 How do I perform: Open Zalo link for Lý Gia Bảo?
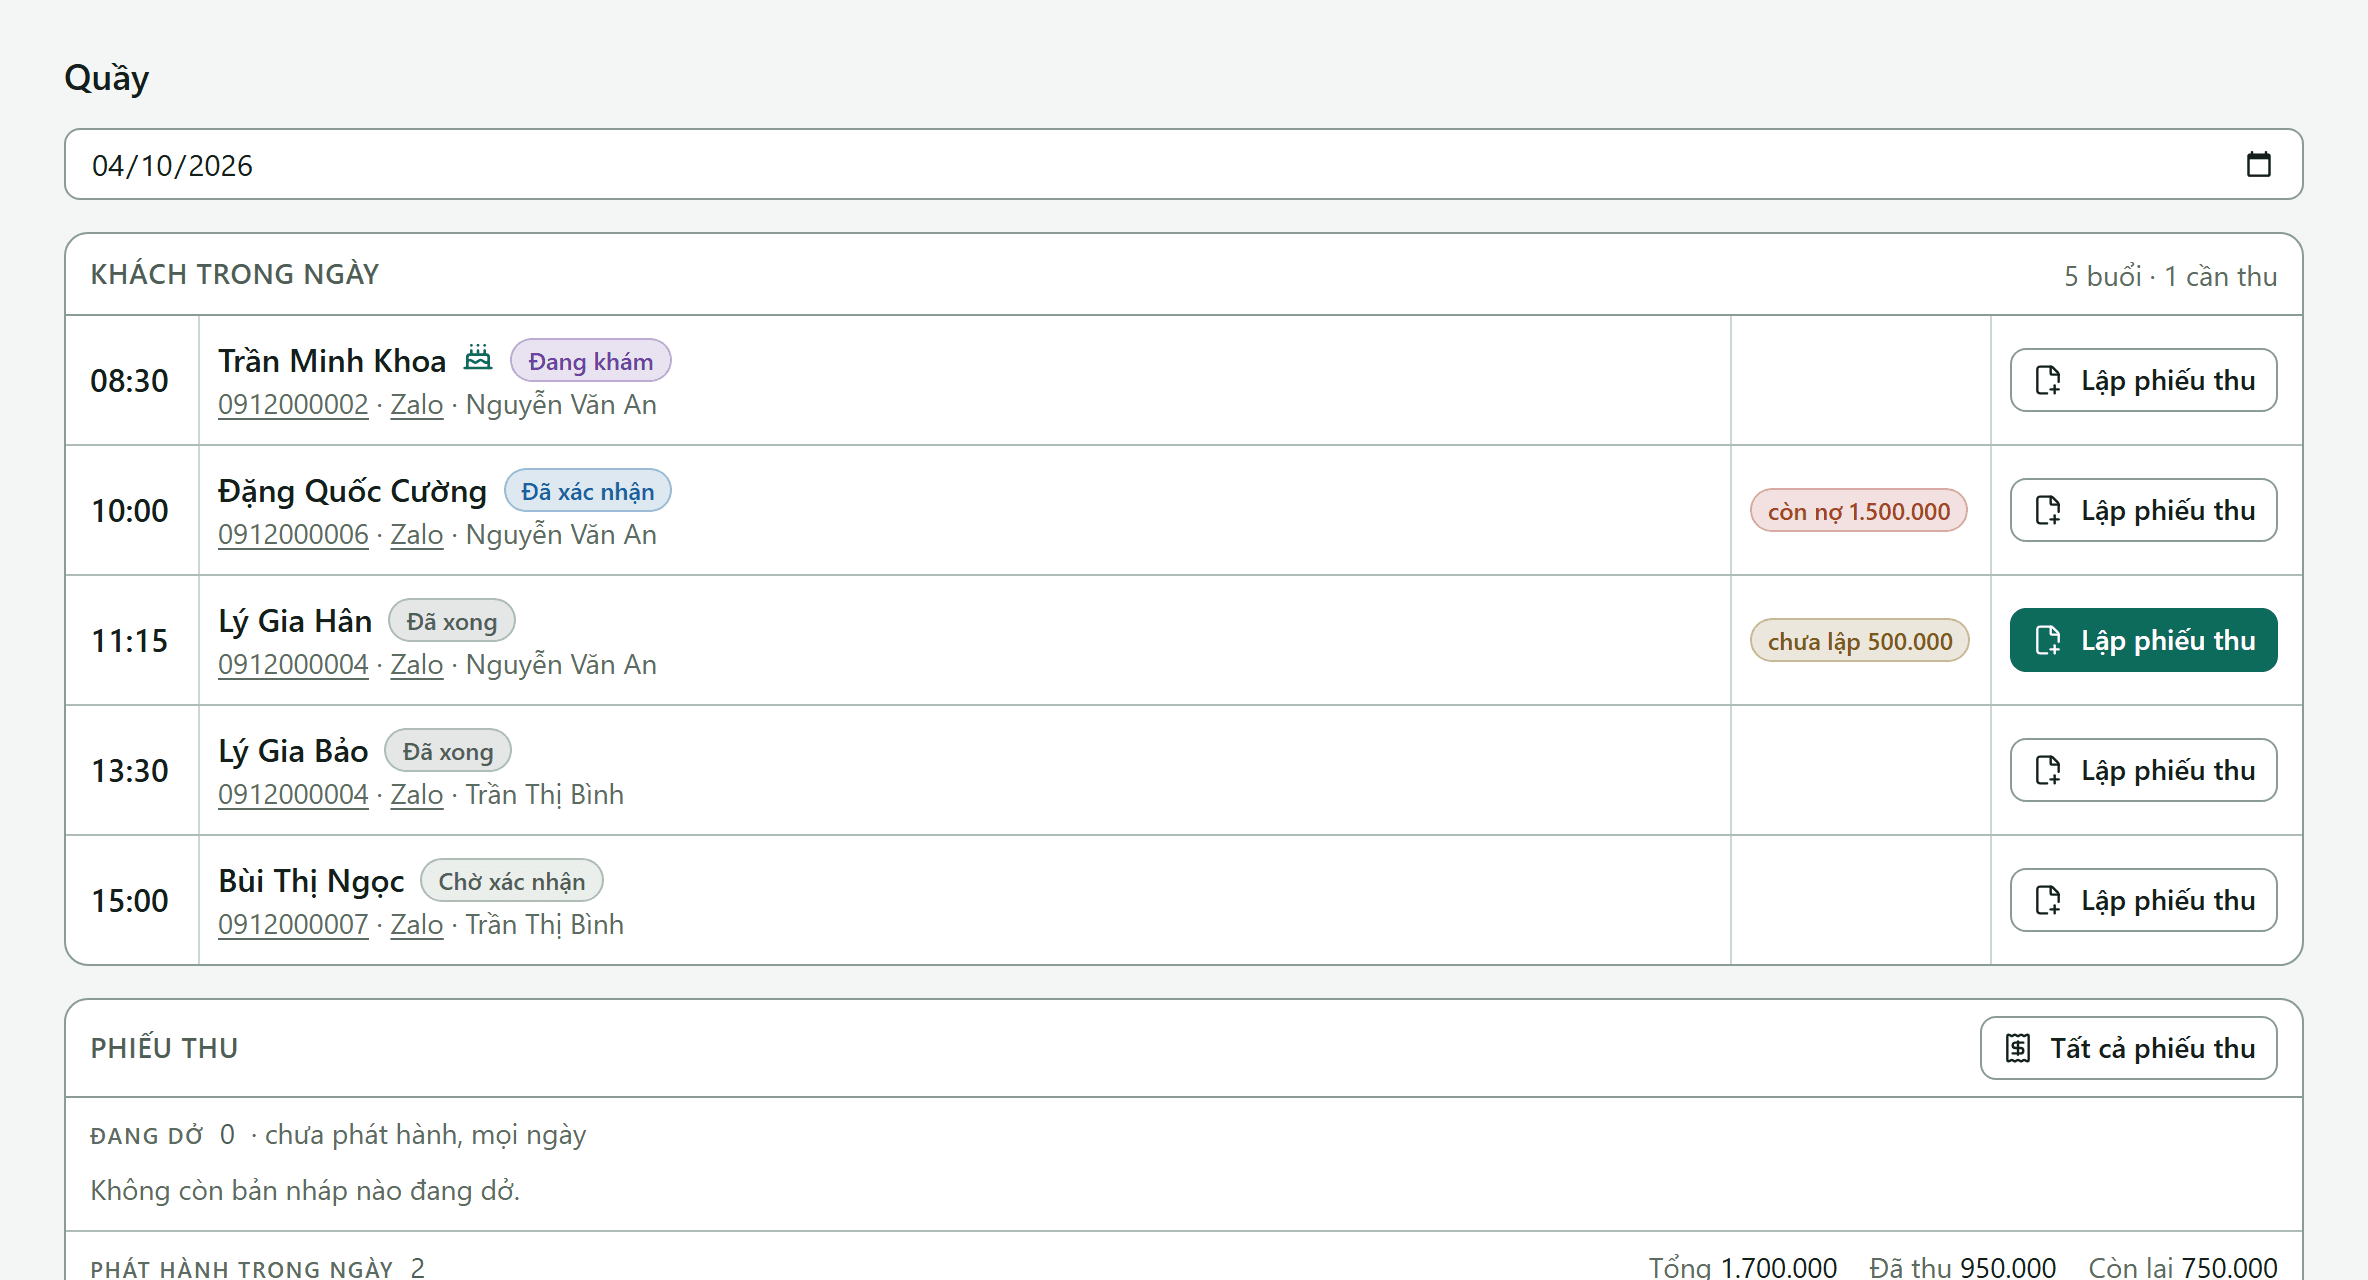[417, 795]
